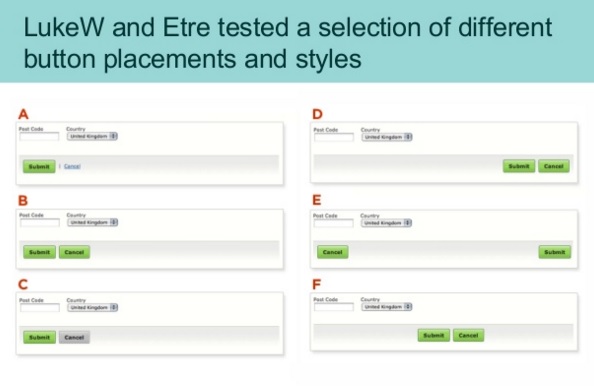The image size is (594, 389).
Task: Open Country dropdown in form A
Action: click(92, 136)
